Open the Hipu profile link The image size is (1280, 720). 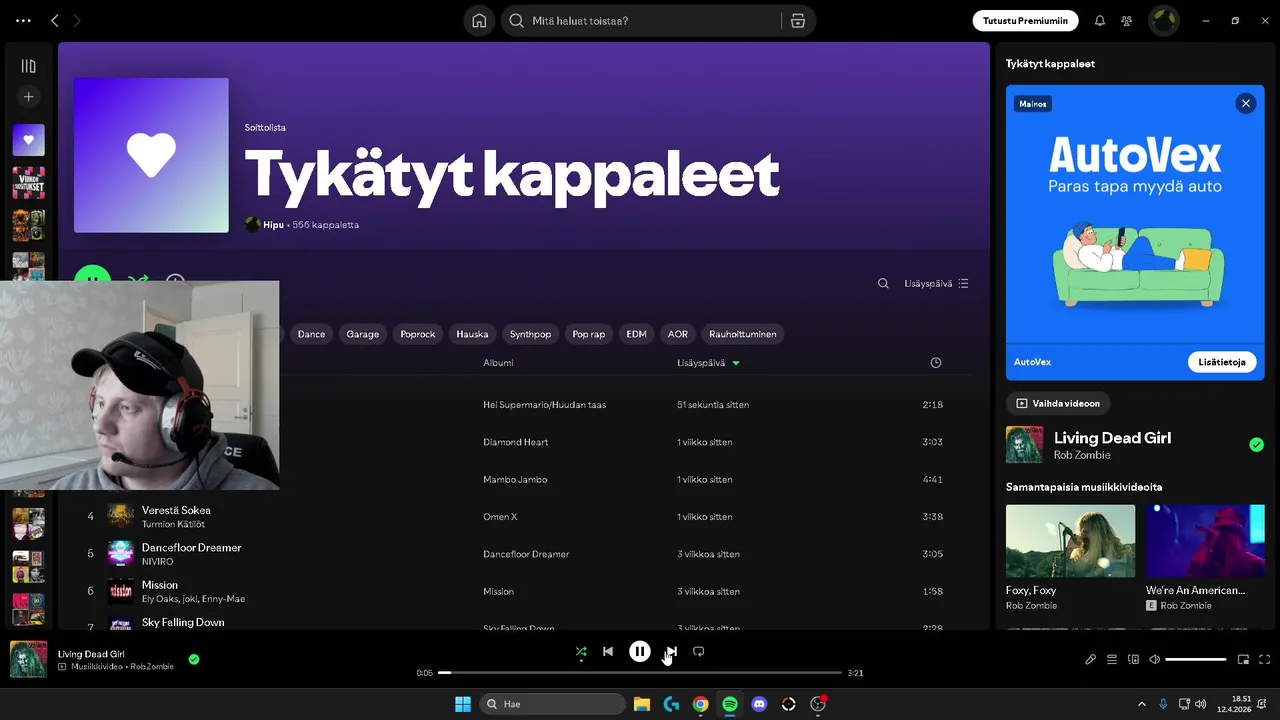(273, 225)
